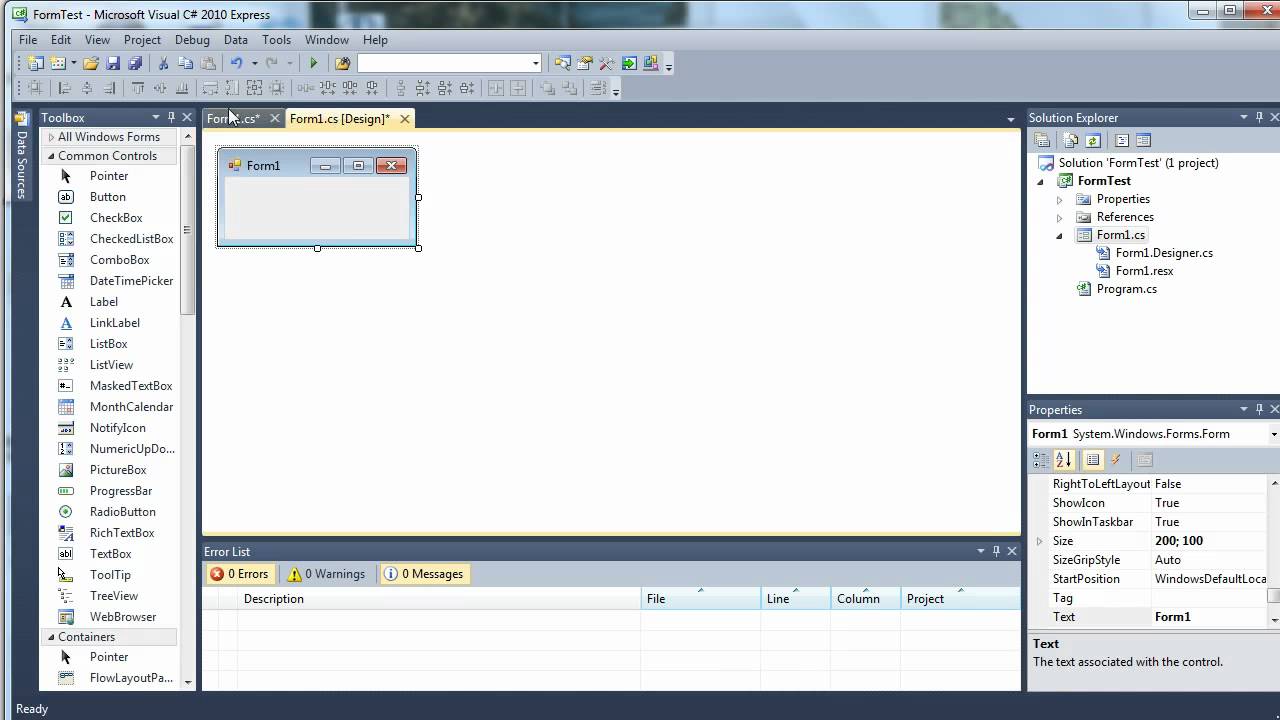Click the Data Sources side tab icon
The height and width of the screenshot is (720, 1280).
coord(21,119)
